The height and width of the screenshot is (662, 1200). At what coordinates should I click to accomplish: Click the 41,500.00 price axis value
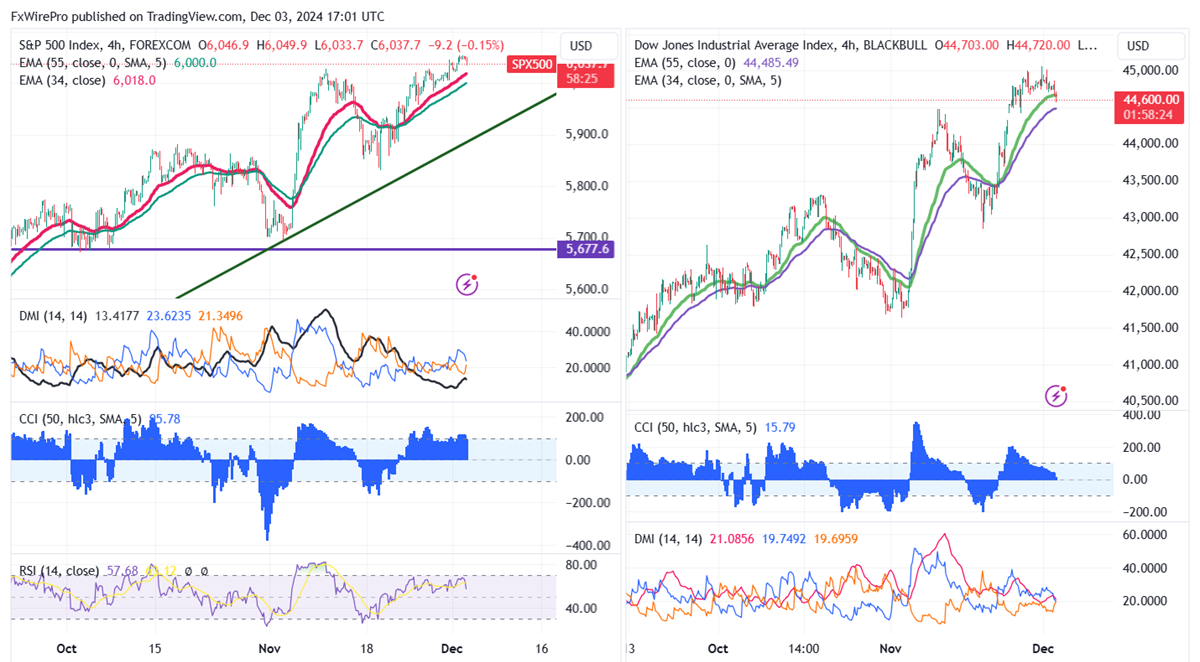[1152, 328]
